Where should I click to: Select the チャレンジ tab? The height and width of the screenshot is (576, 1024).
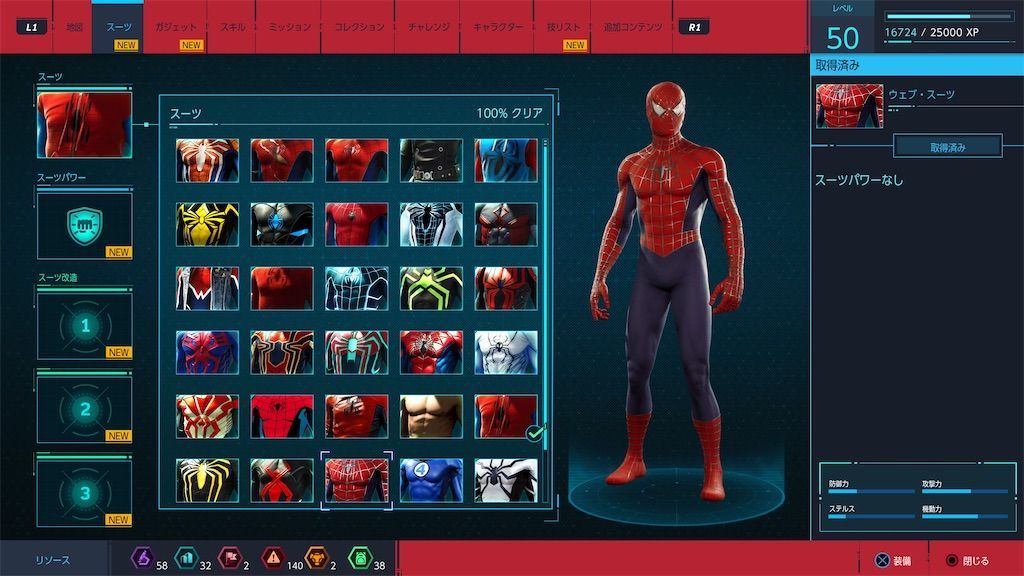click(428, 27)
